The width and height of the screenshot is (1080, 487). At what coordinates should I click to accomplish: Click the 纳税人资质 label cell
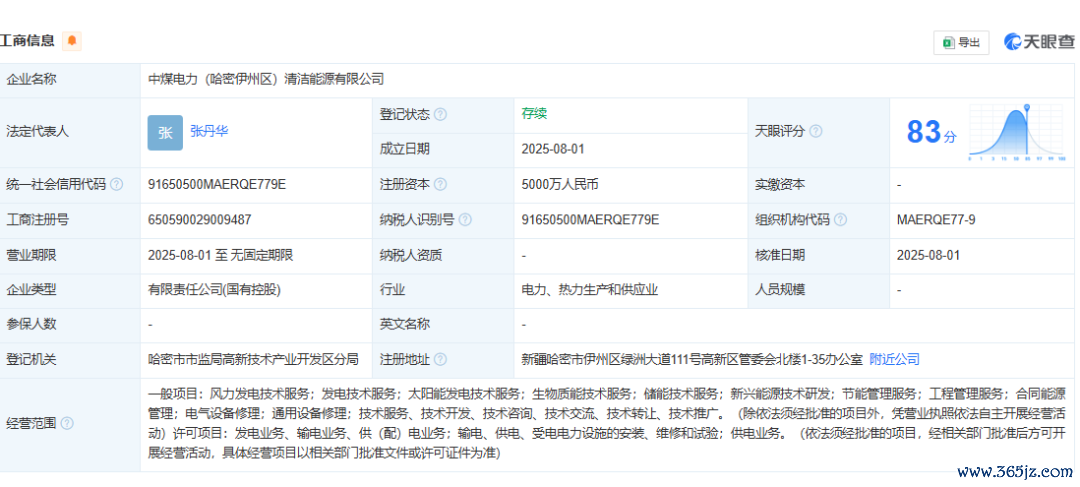[x=443, y=256]
